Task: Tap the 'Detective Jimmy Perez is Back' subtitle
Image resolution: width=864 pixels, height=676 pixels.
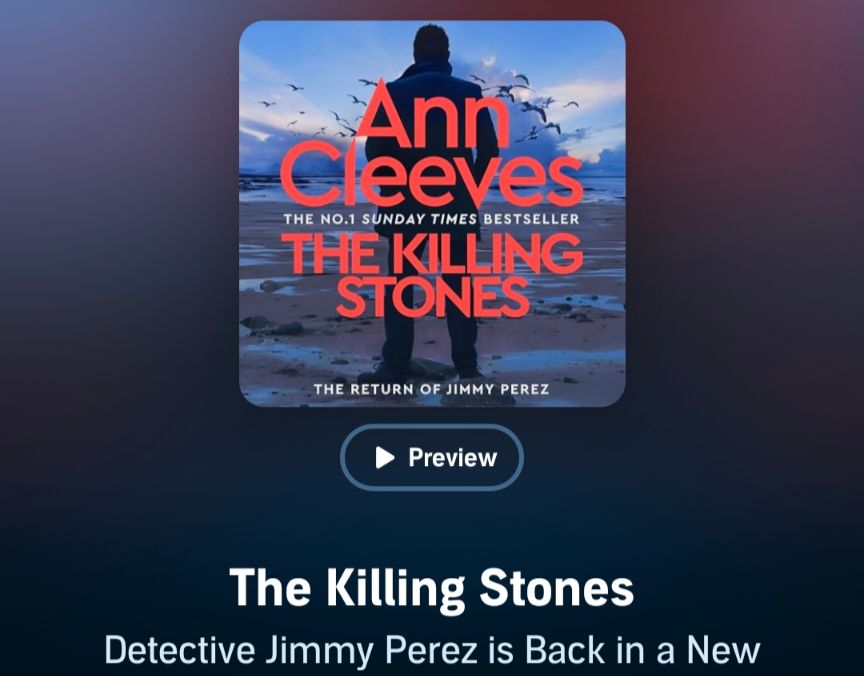Action: [x=433, y=650]
